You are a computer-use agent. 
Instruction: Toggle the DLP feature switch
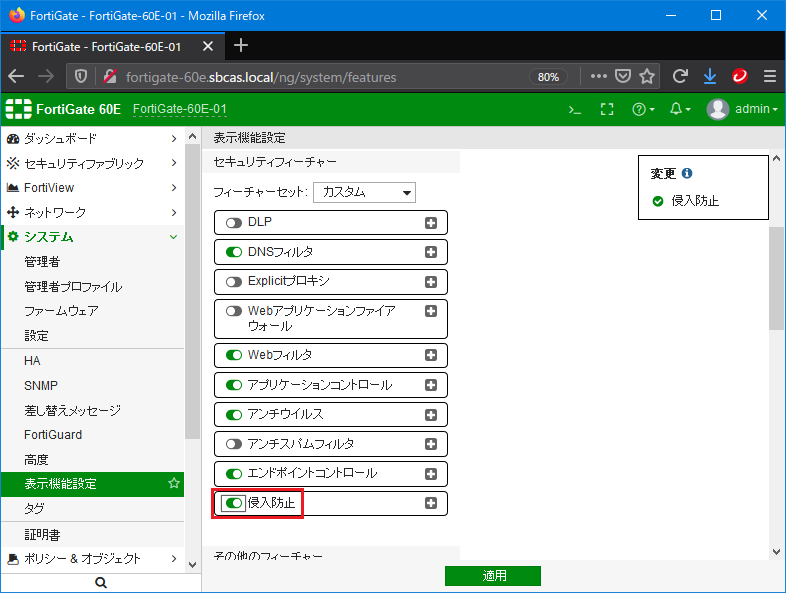(x=234, y=223)
